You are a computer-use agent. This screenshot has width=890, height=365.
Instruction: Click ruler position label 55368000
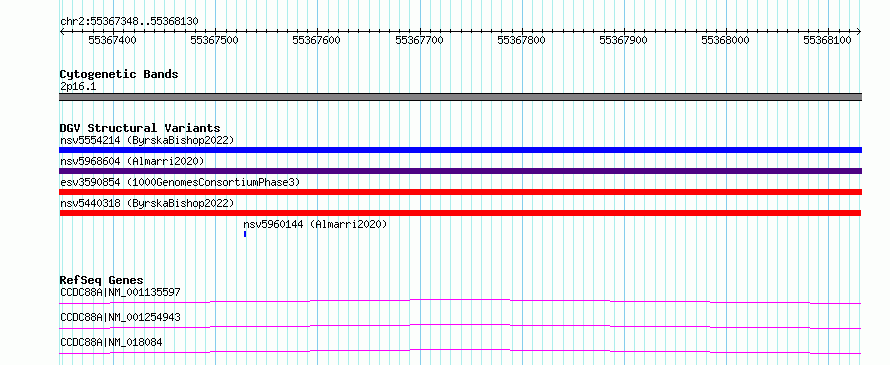point(725,40)
